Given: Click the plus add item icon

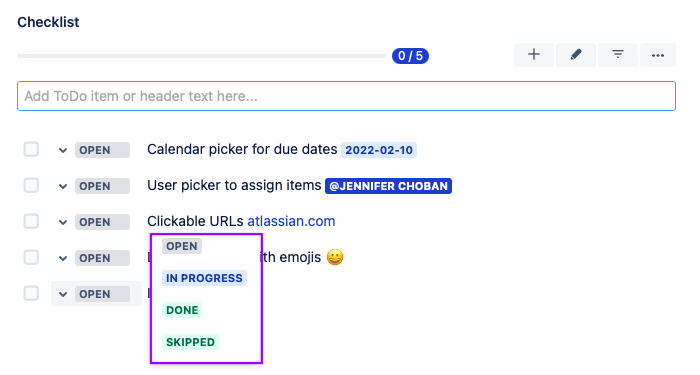Looking at the screenshot, I should [x=533, y=55].
